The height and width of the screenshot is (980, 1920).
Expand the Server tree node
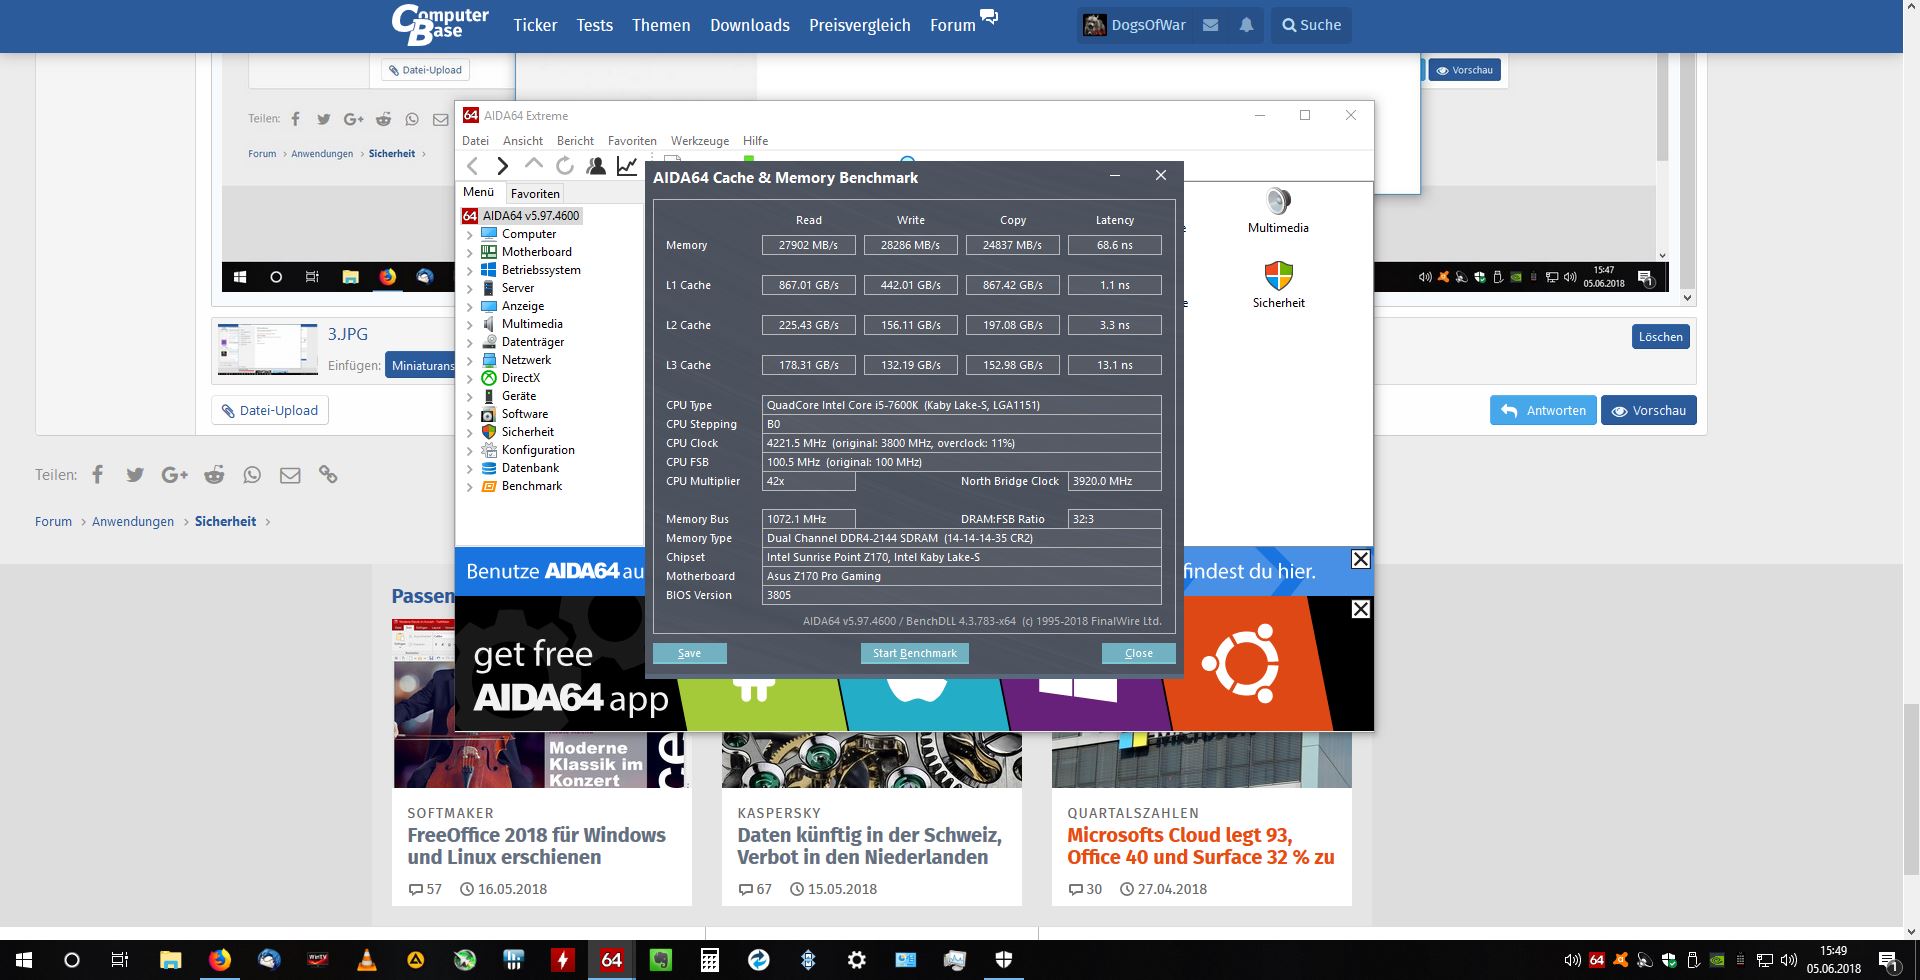470,288
